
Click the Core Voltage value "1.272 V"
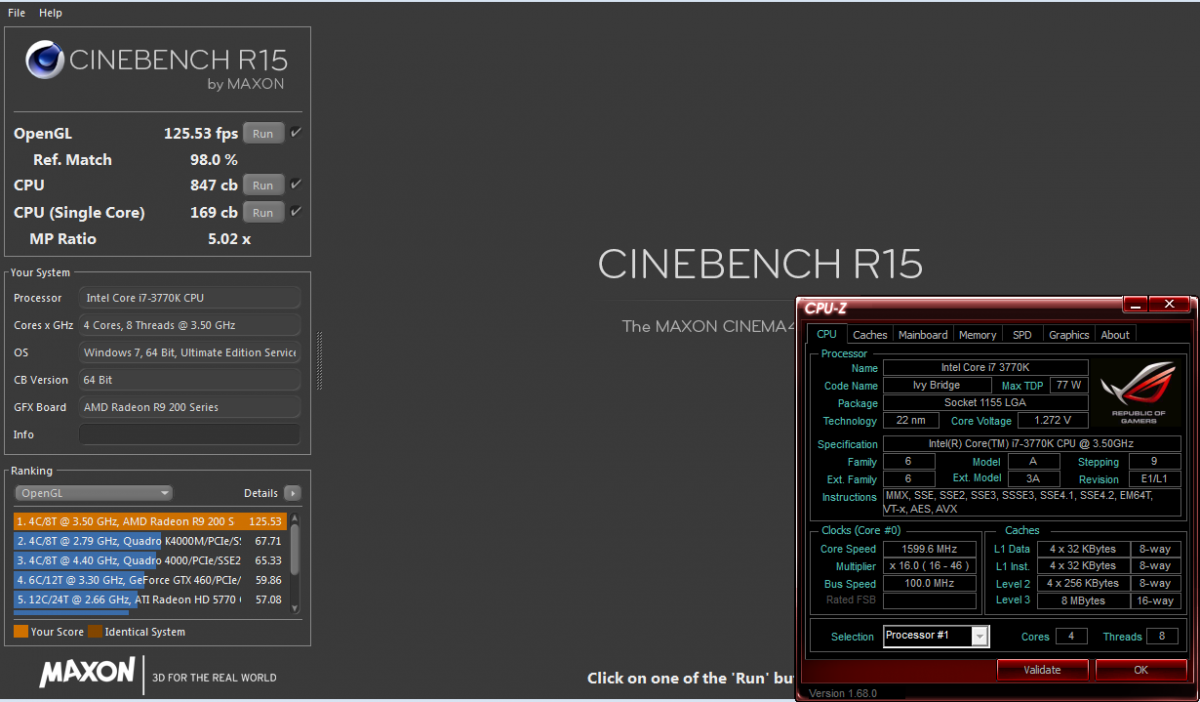pyautogui.click(x=1052, y=421)
